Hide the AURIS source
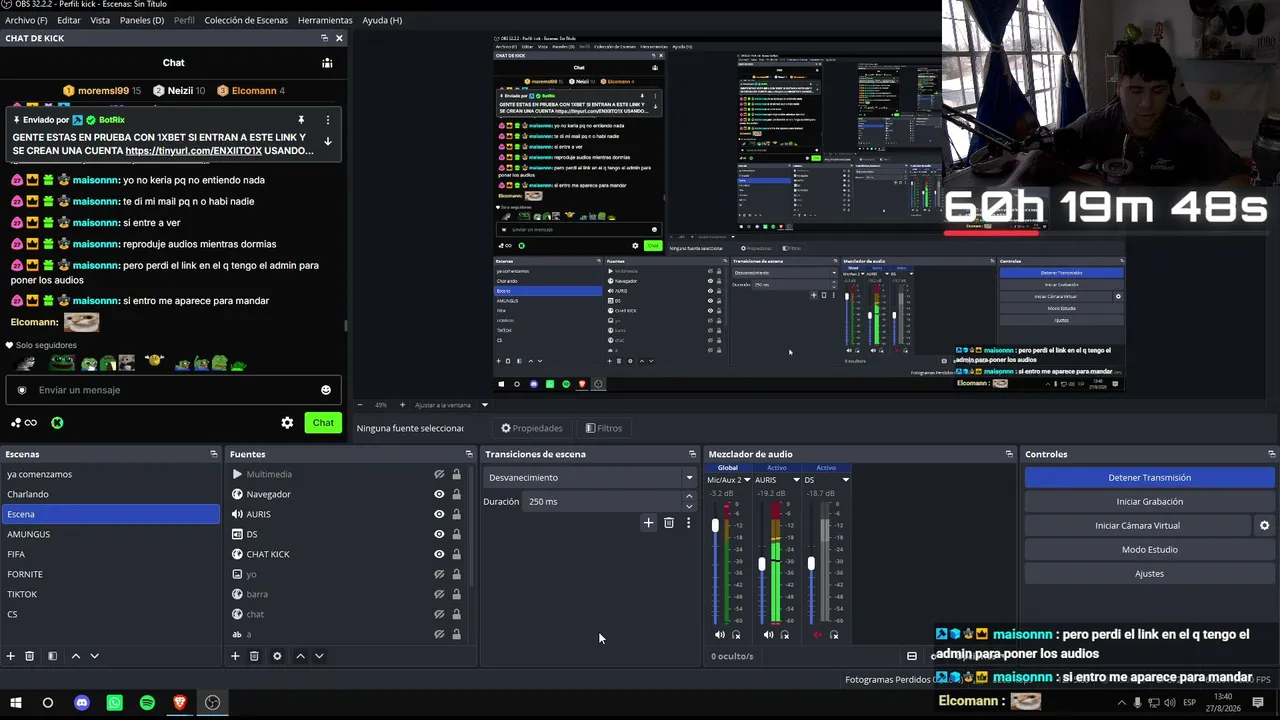 439,514
